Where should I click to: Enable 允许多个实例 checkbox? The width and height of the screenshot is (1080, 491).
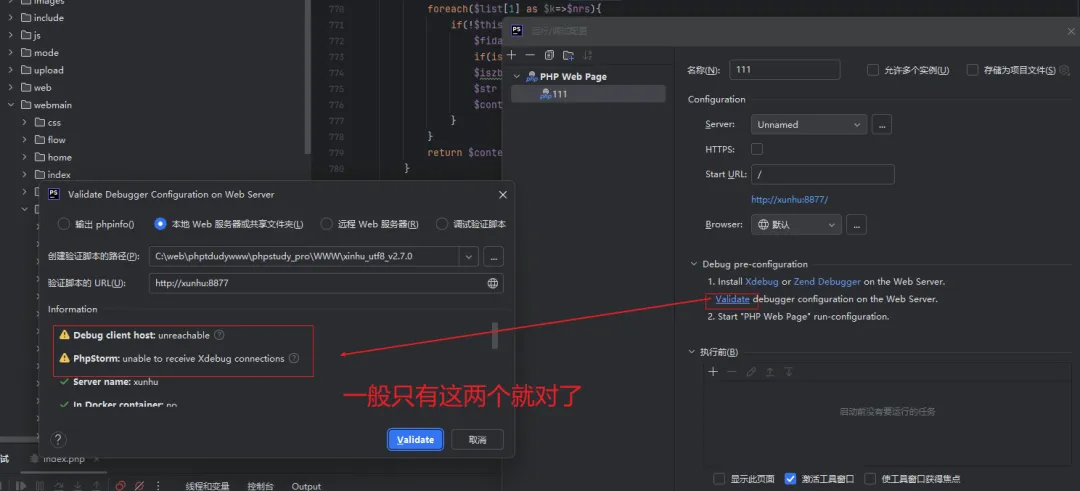point(873,70)
